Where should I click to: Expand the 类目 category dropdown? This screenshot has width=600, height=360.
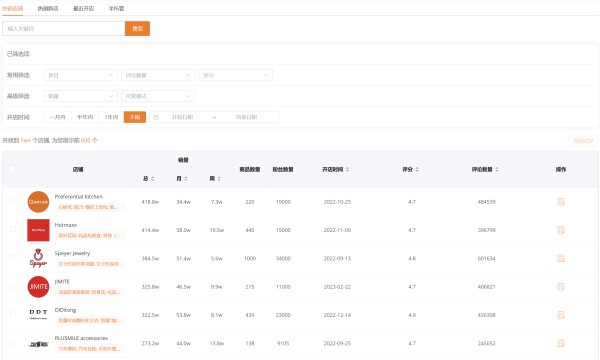[80, 75]
